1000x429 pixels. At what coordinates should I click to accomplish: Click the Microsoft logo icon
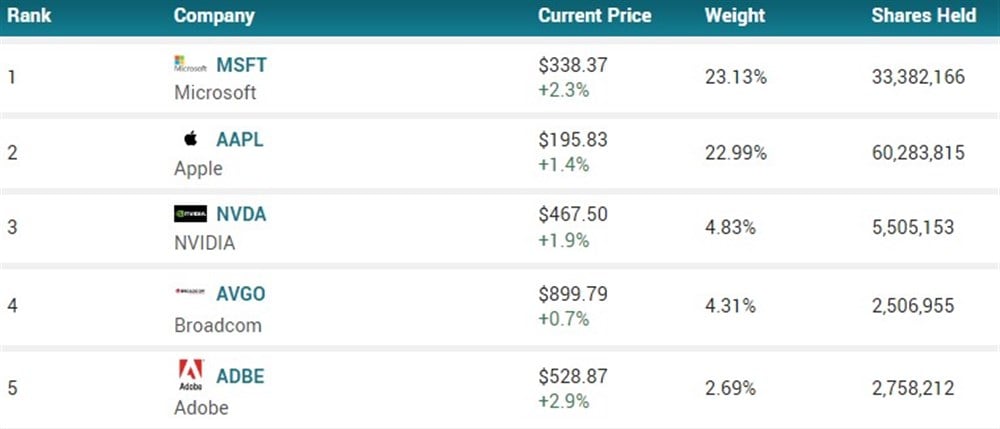(190, 65)
